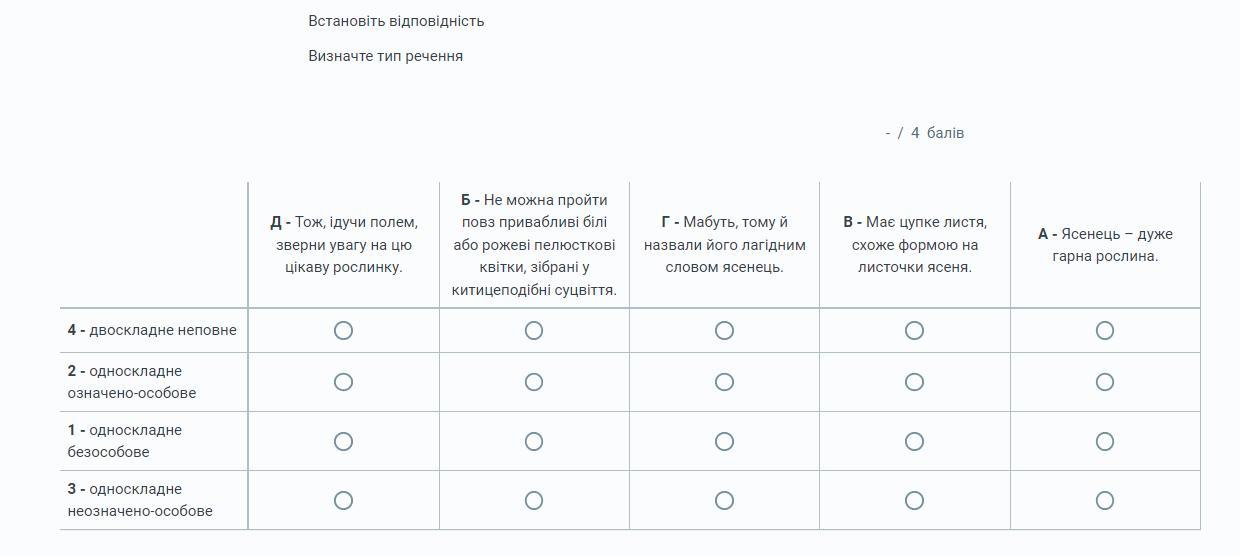Mark sentence Б as односкладне означено-особове

pyautogui.click(x=534, y=382)
